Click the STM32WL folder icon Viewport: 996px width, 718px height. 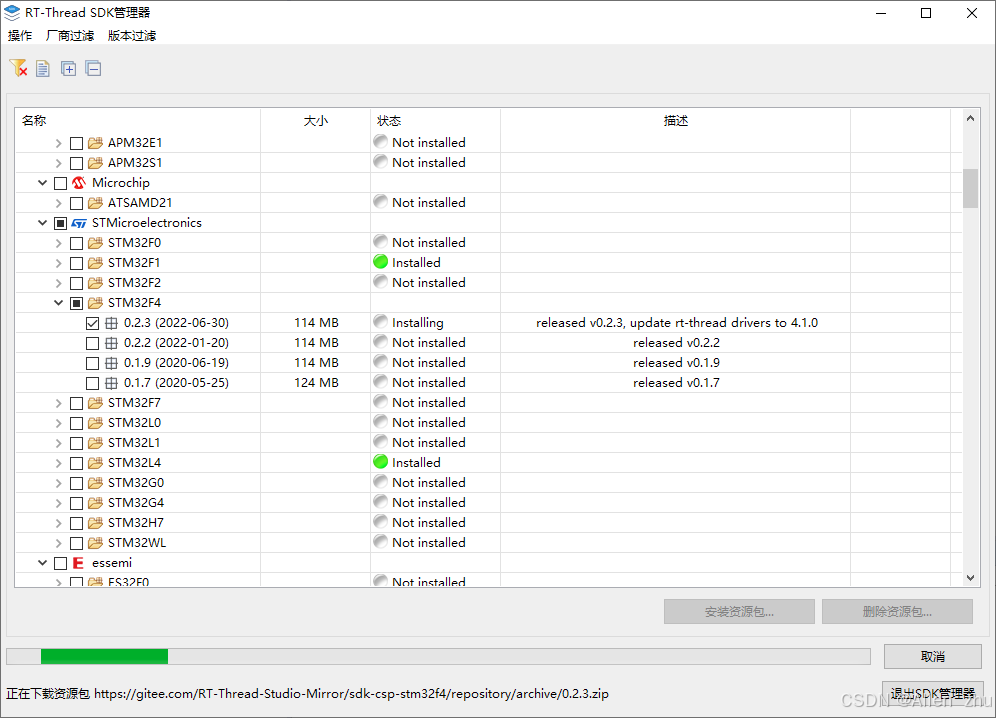coord(95,543)
